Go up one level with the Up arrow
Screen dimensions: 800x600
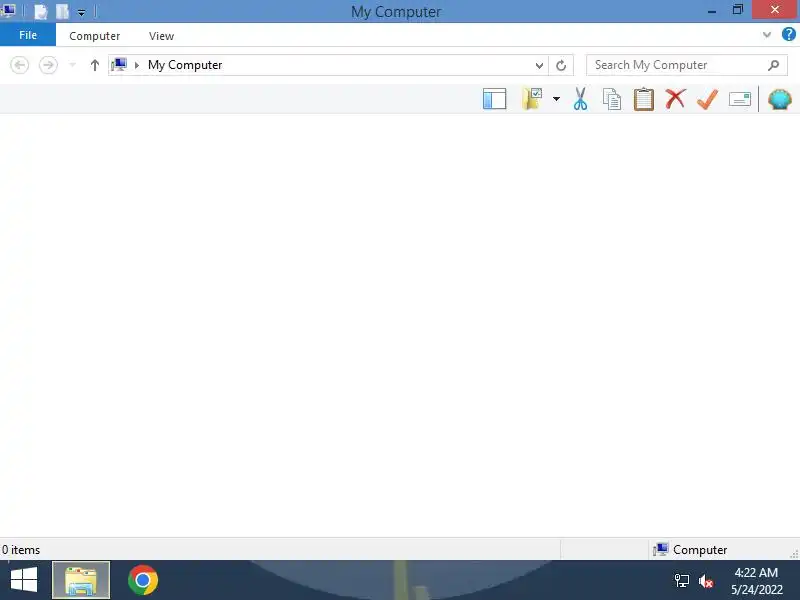(x=94, y=65)
